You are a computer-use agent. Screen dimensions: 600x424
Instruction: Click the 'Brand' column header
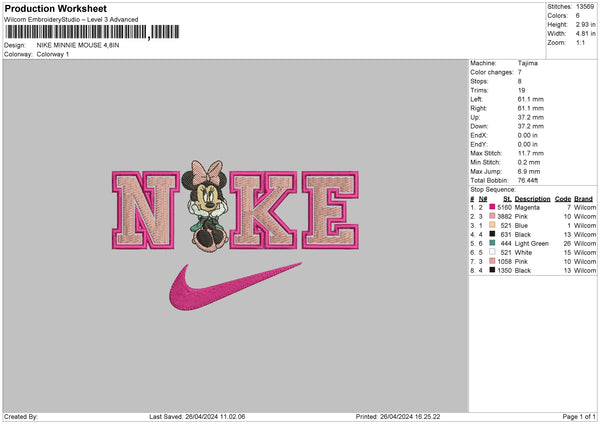point(584,199)
